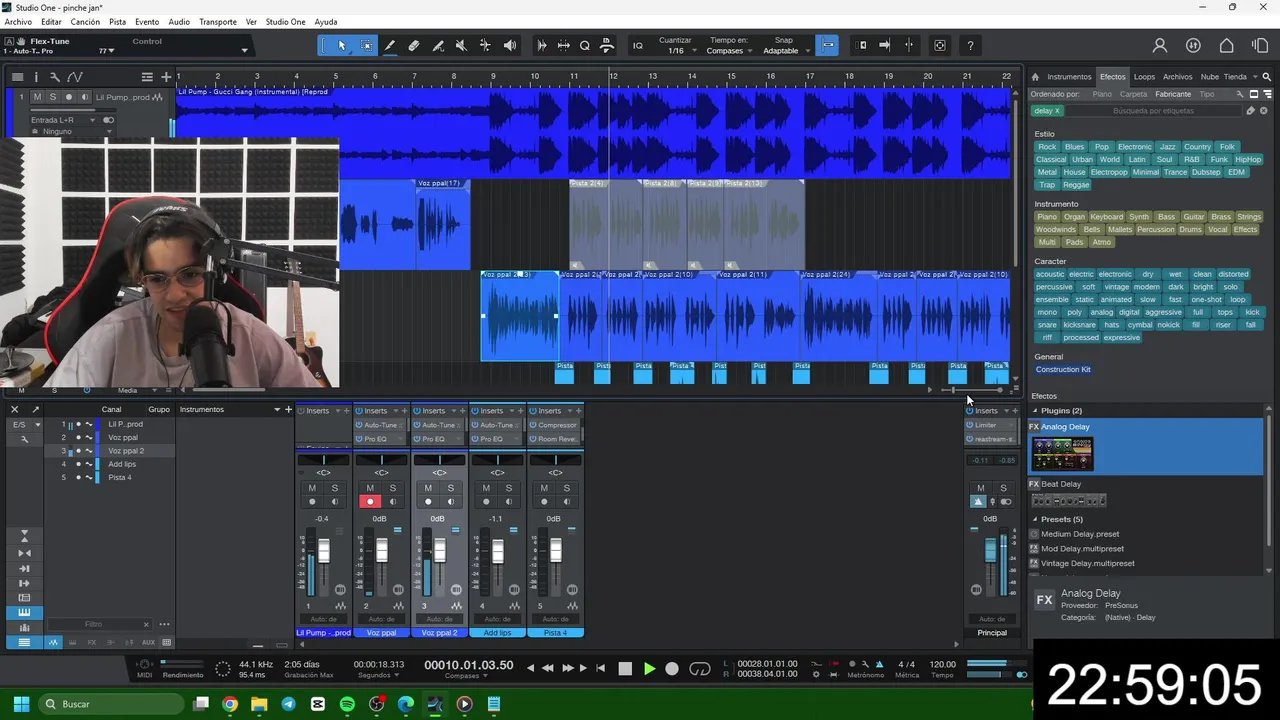
Task: Open the Transporte menu
Action: tap(218, 22)
